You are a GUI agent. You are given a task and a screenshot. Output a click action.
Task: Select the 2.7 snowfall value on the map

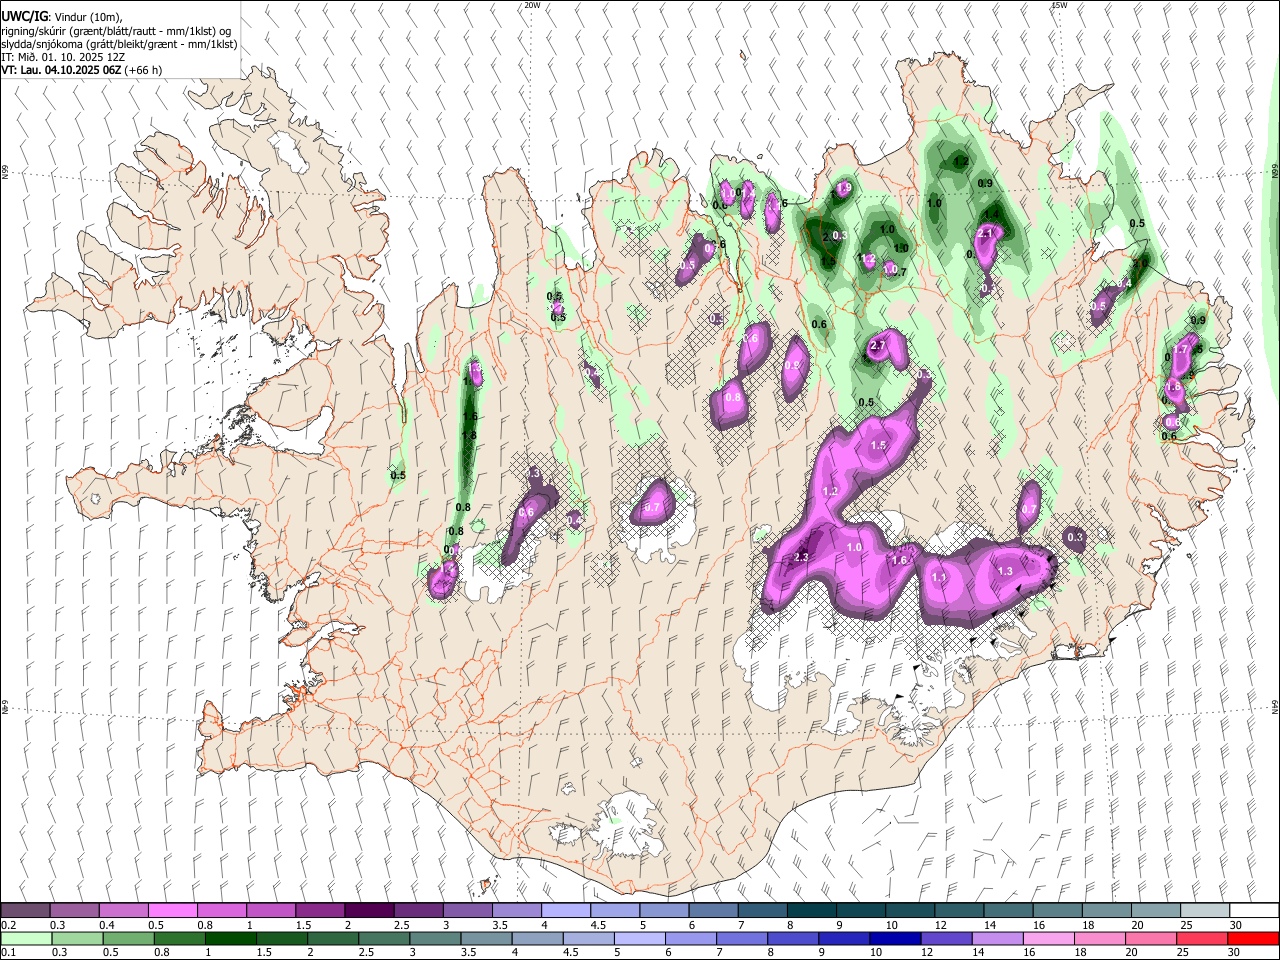pyautogui.click(x=878, y=346)
